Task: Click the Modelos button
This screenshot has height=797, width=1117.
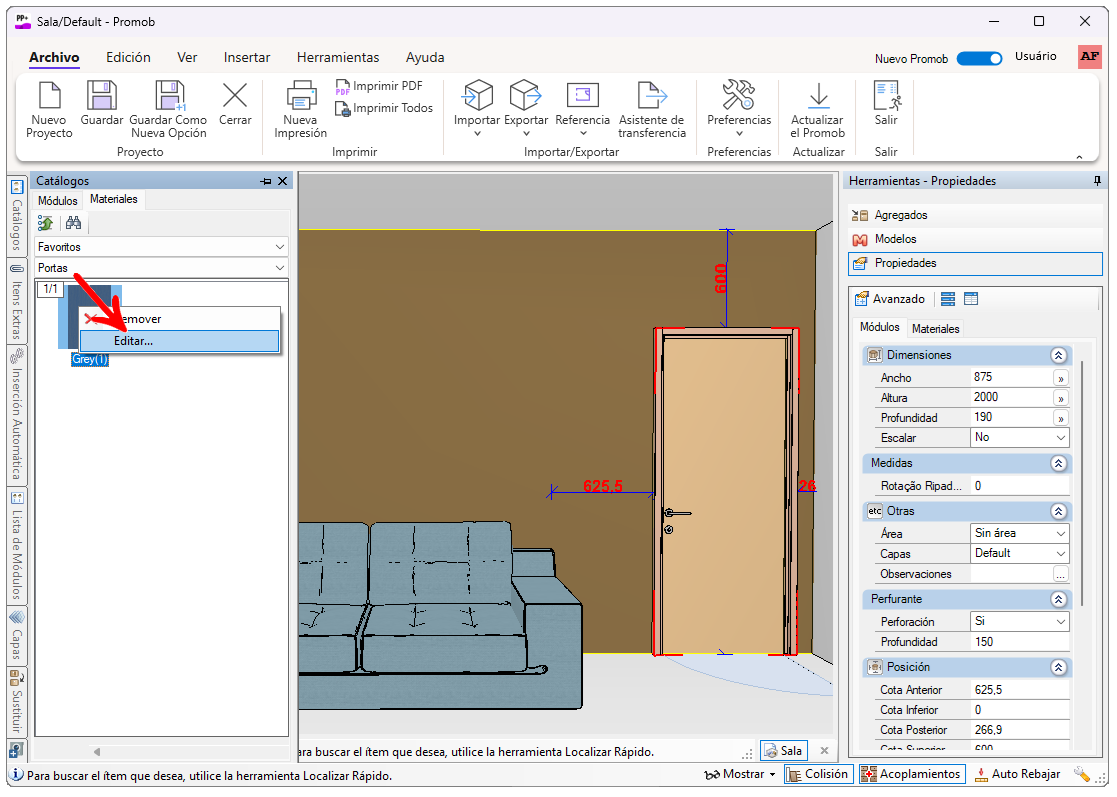Action: [895, 239]
